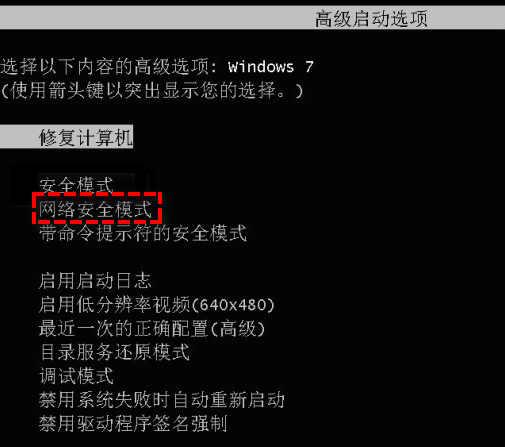The image size is (505, 447).
Task: Click the (高级) suffix of last-known-good entry
Action: point(238,328)
